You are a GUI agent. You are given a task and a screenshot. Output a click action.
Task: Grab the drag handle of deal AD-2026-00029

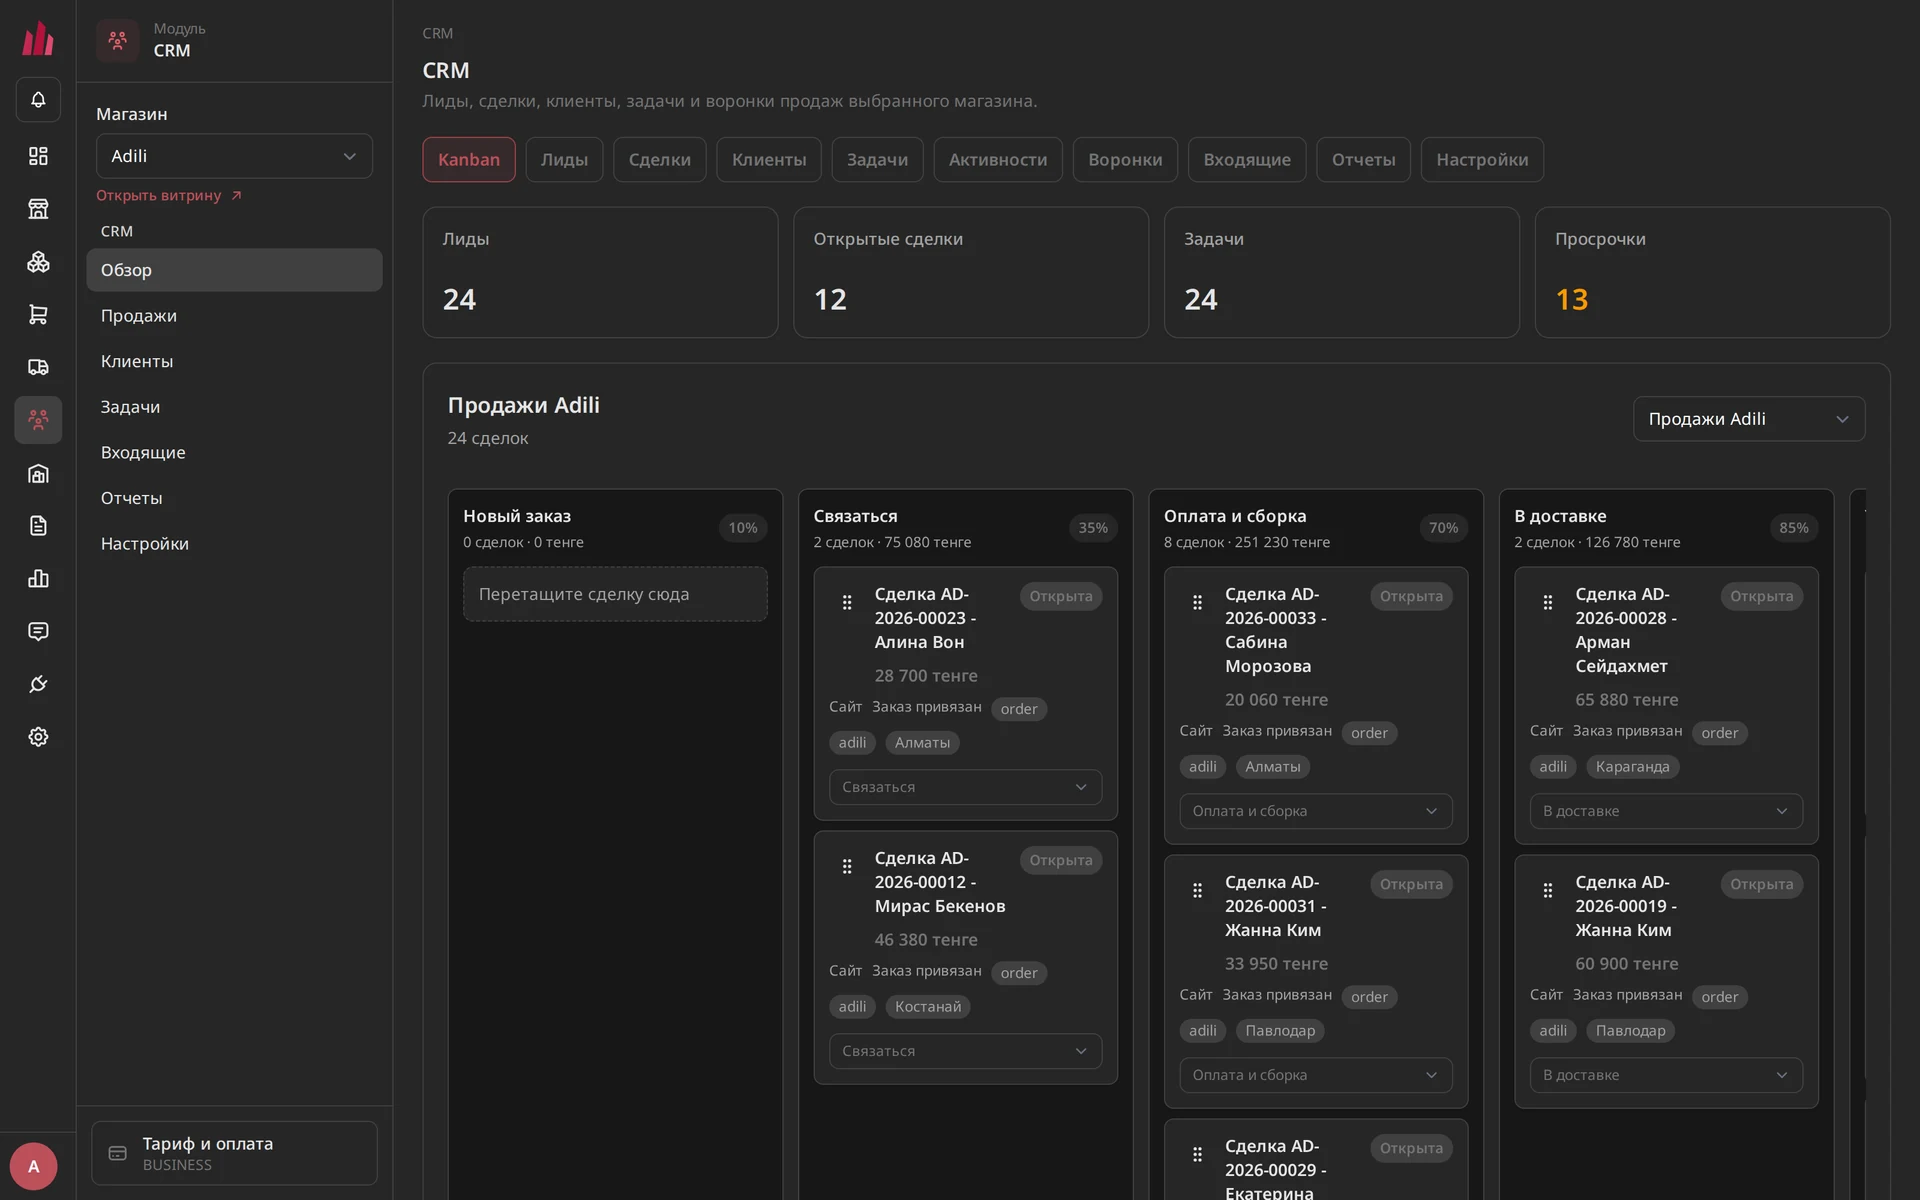click(x=1197, y=1154)
